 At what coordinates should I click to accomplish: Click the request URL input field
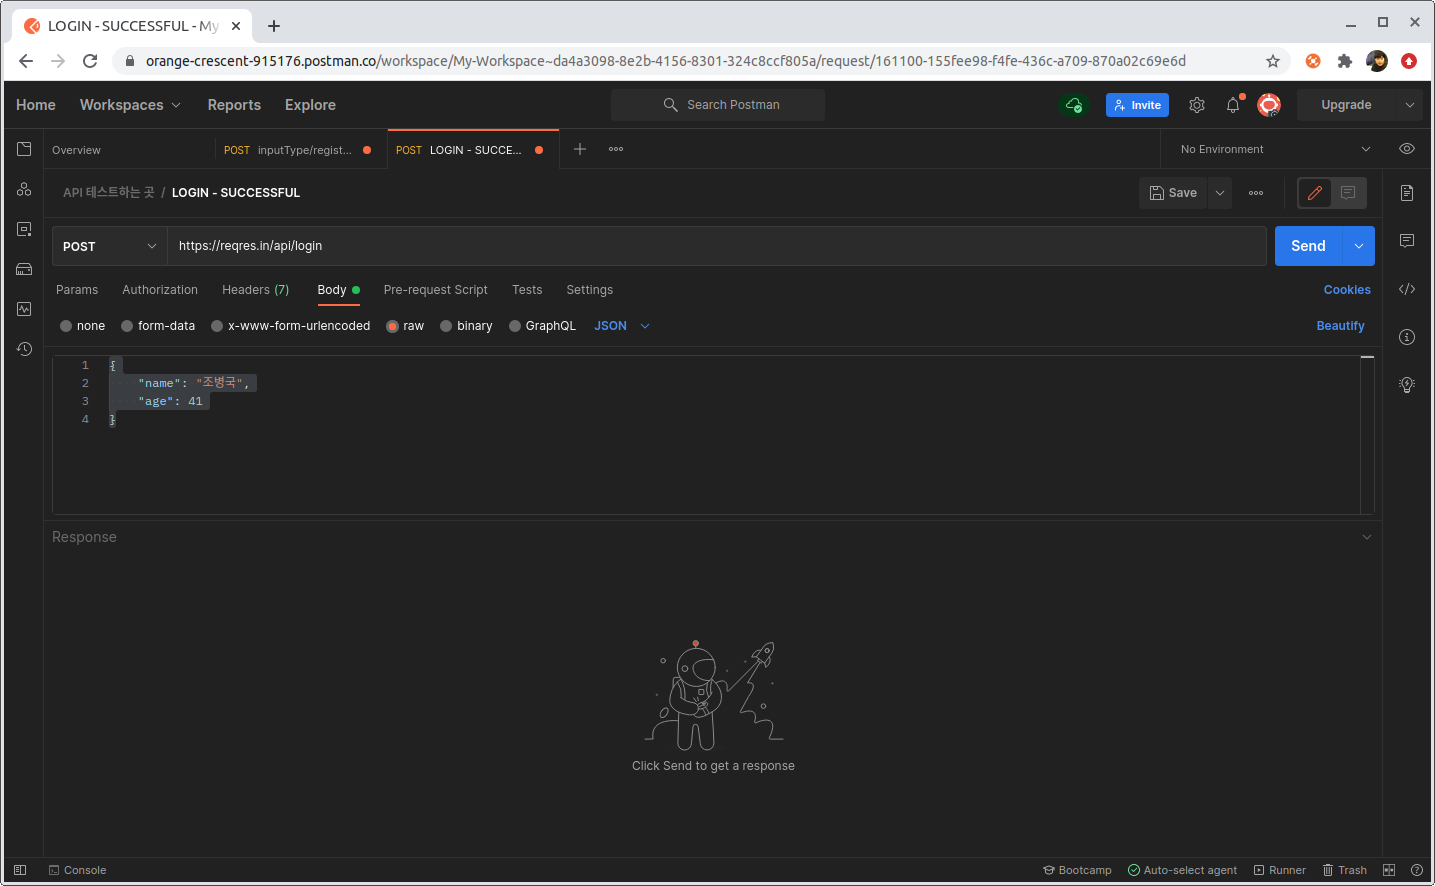[716, 246]
